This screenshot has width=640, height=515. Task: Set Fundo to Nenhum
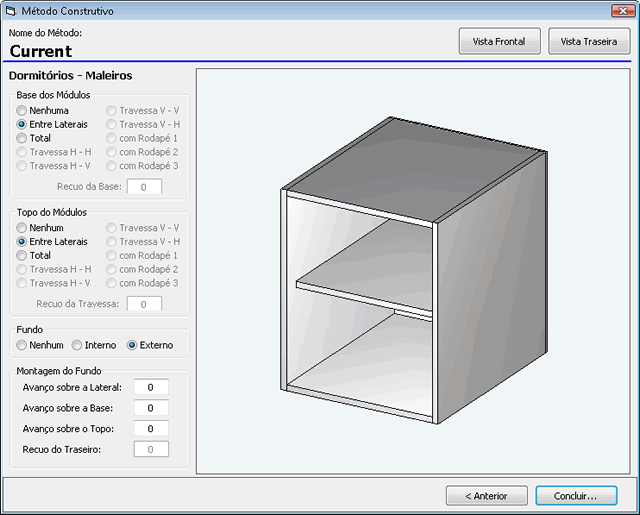(40, 345)
